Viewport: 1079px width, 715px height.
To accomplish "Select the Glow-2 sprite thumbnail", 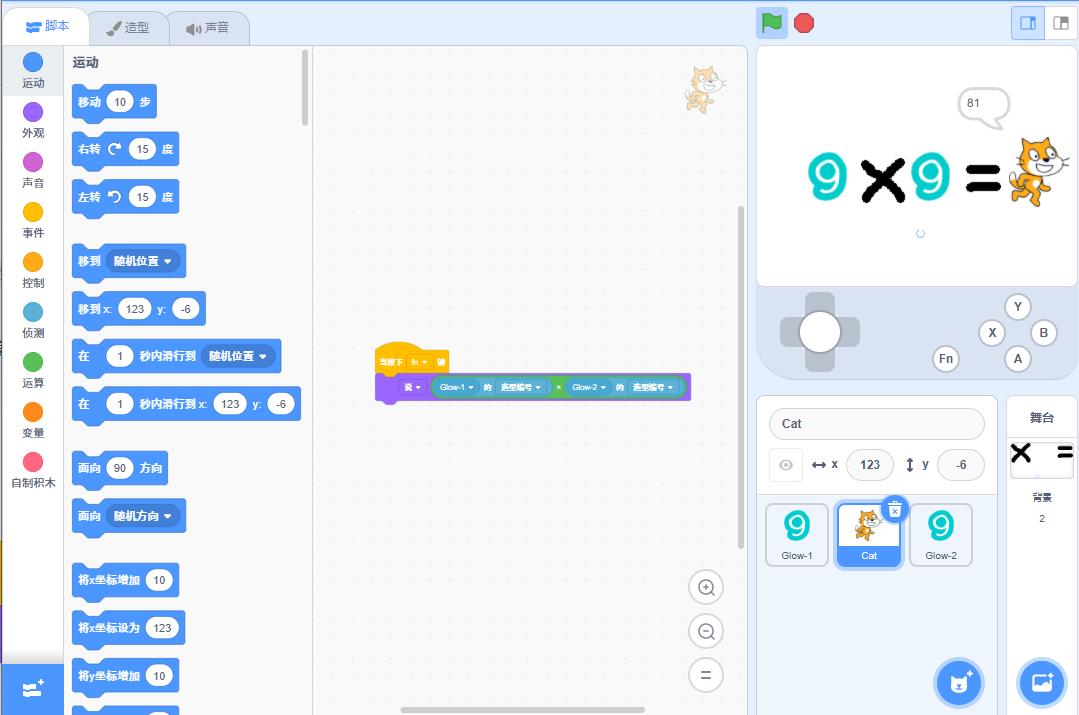I will tap(941, 535).
